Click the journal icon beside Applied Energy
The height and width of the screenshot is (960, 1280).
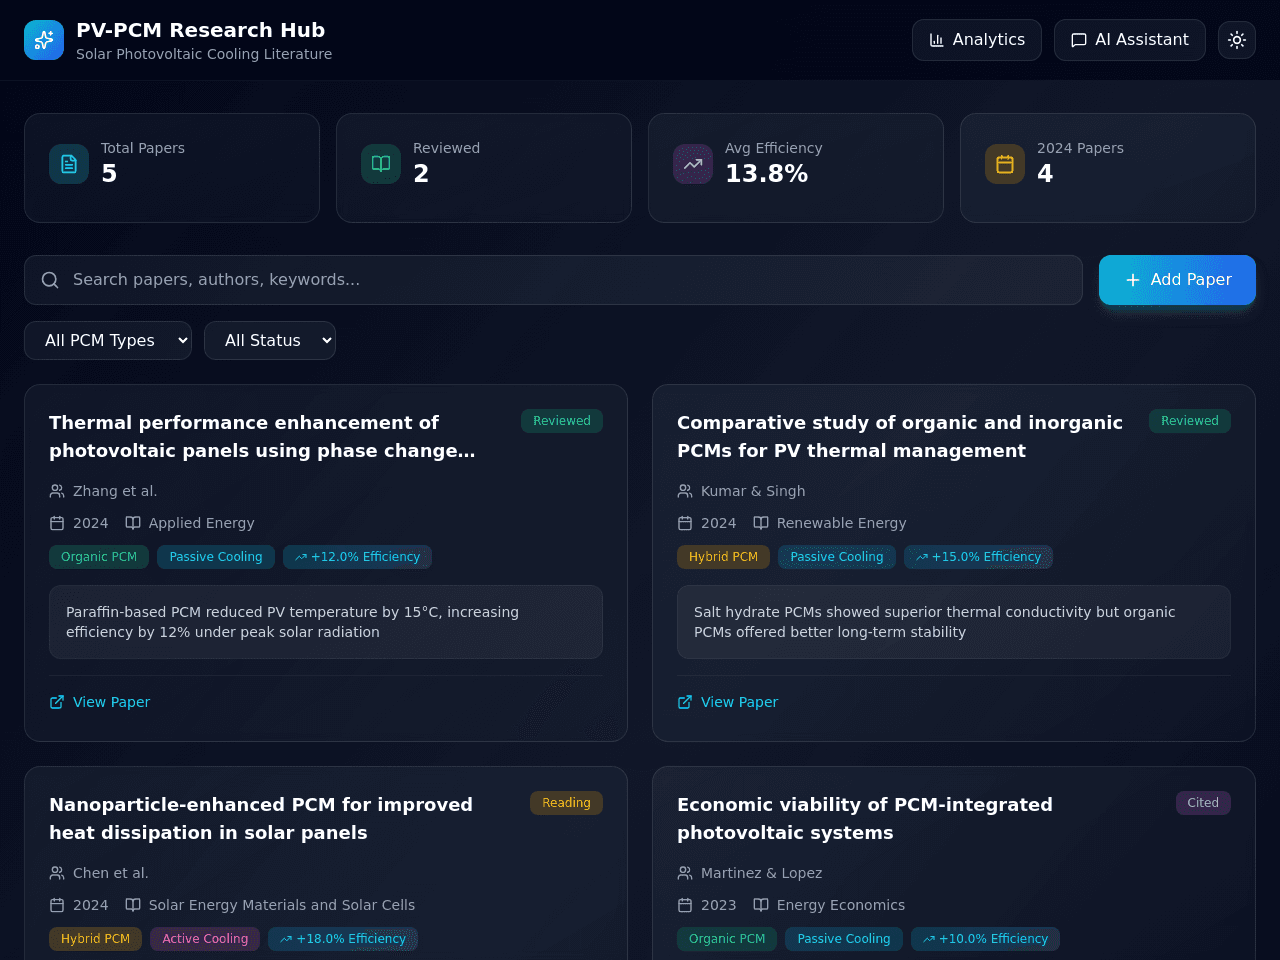133,523
